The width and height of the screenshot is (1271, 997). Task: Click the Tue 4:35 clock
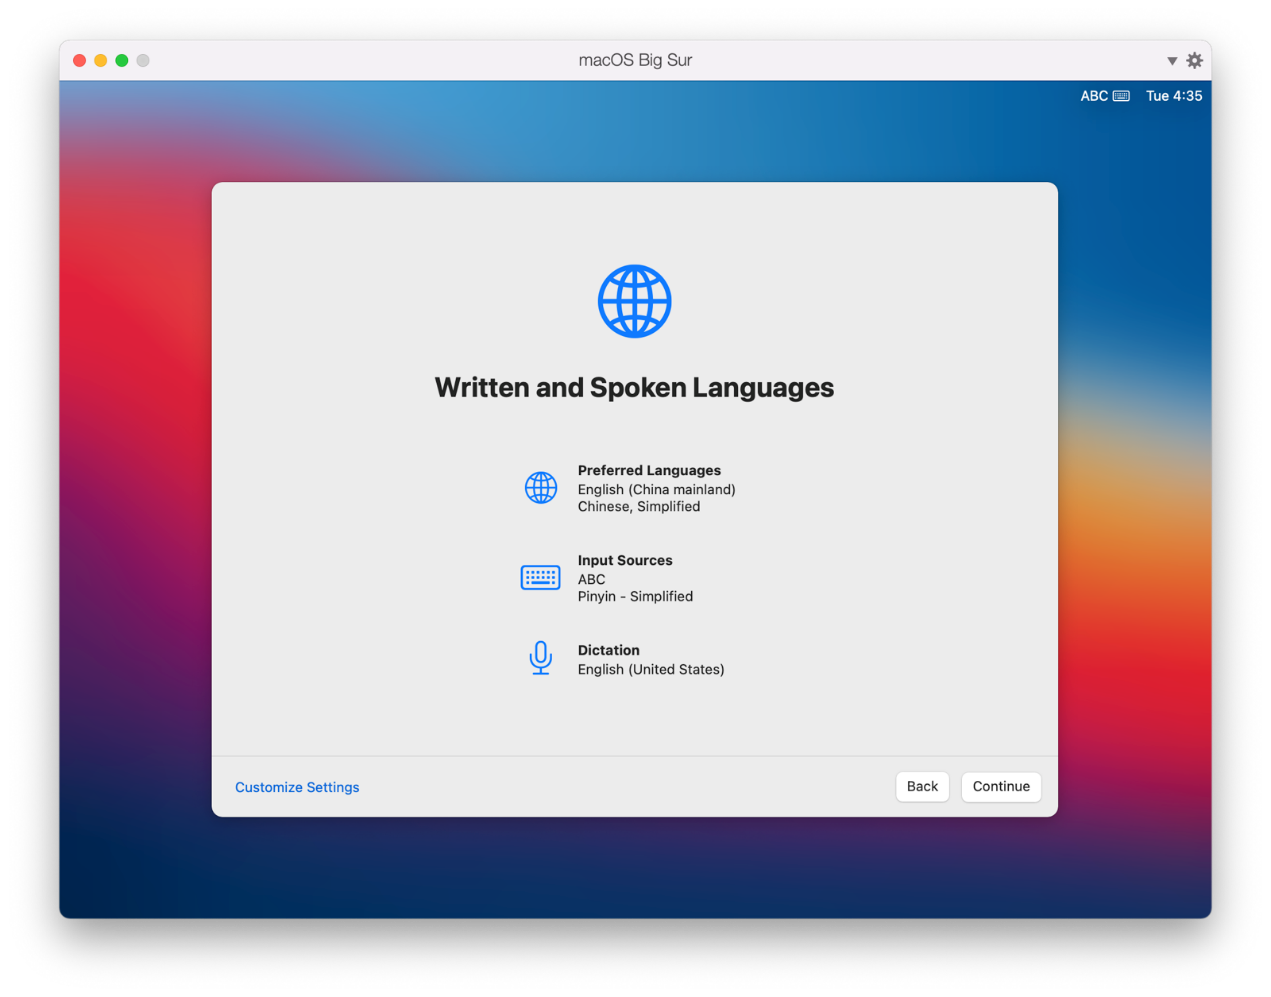pos(1174,96)
